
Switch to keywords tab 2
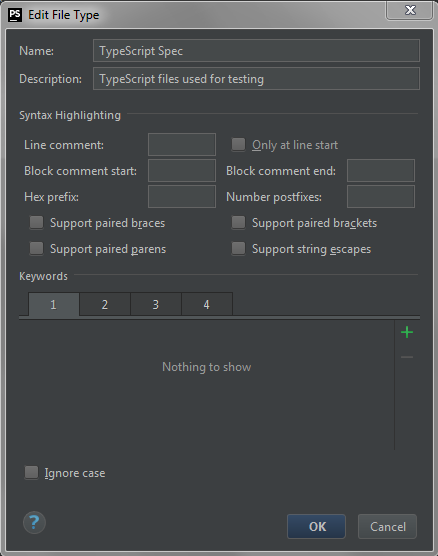(x=105, y=304)
